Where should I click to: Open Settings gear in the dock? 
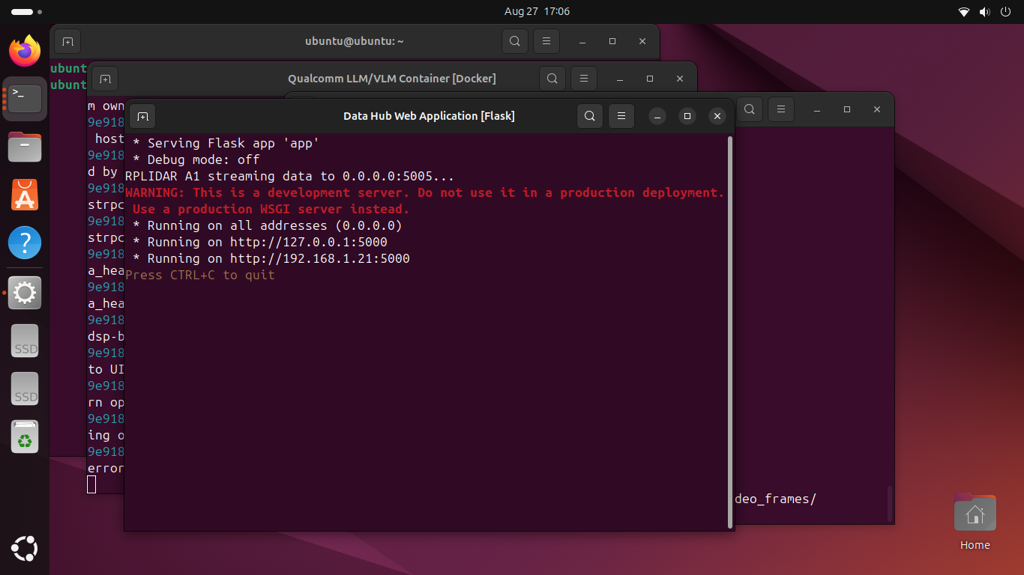[25, 292]
